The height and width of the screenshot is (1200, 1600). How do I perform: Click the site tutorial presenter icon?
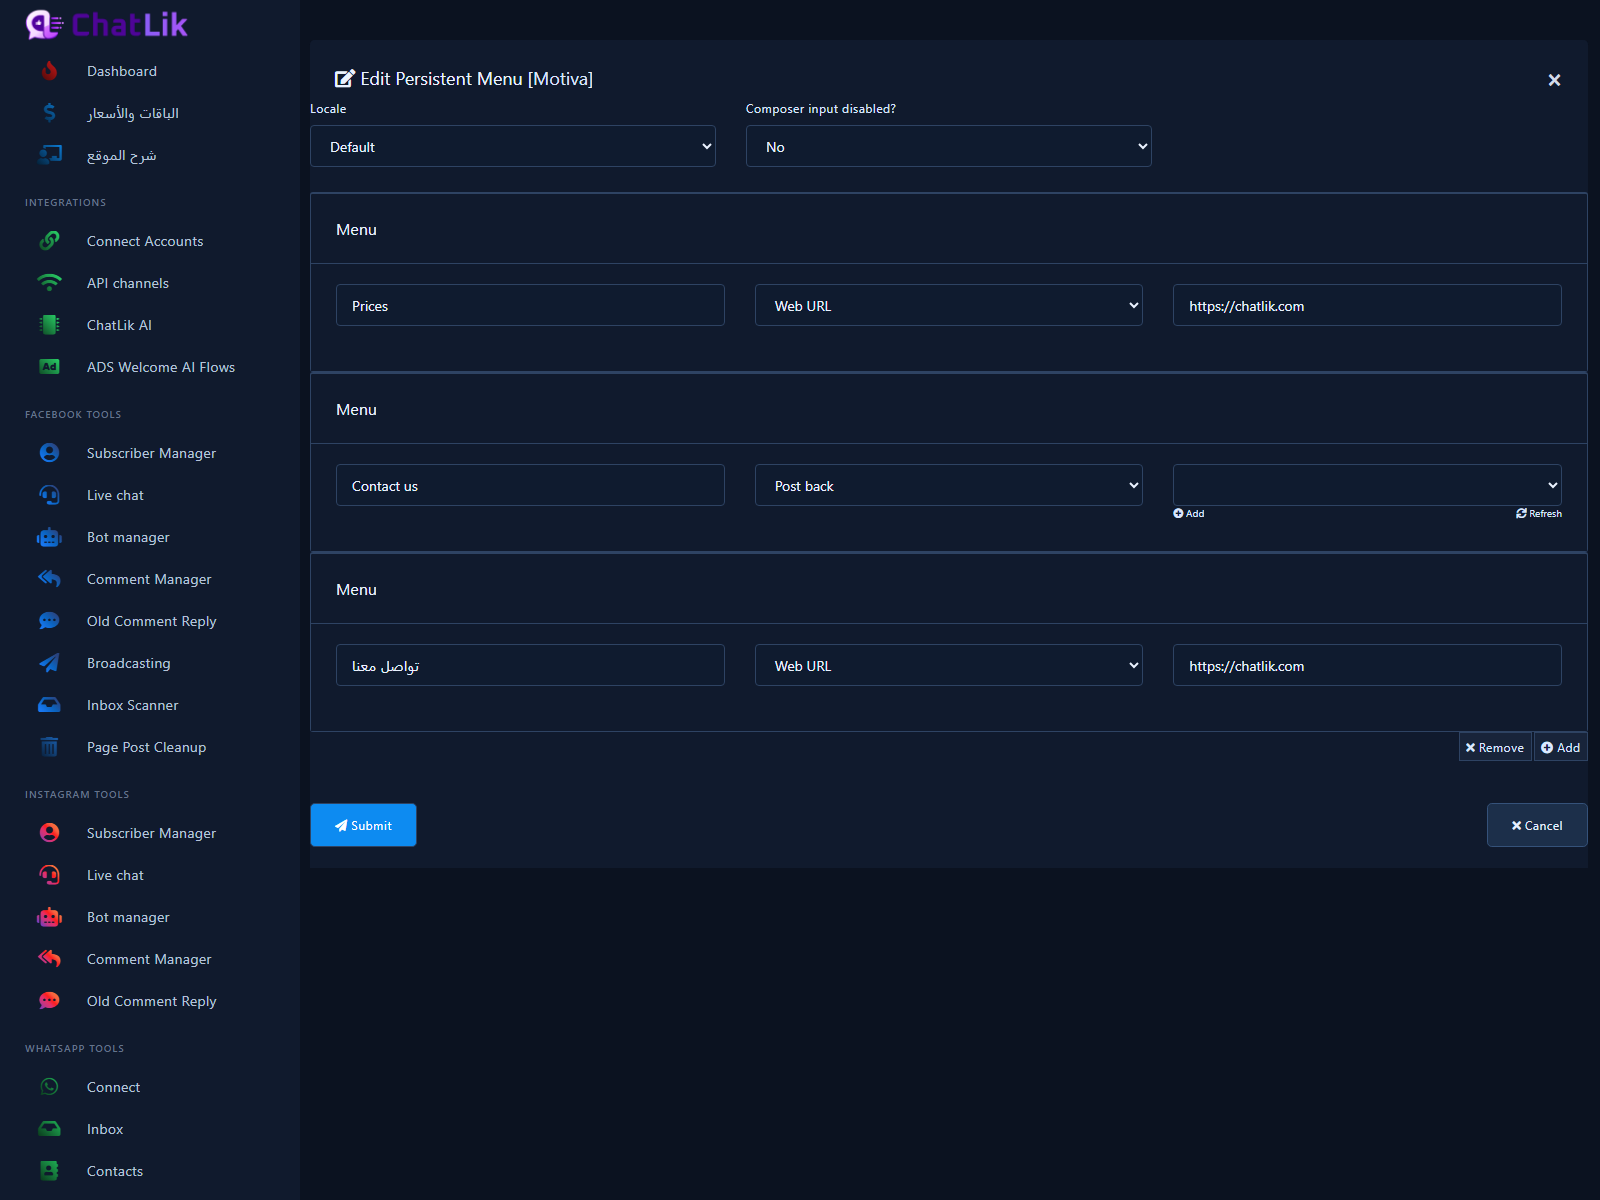49,155
